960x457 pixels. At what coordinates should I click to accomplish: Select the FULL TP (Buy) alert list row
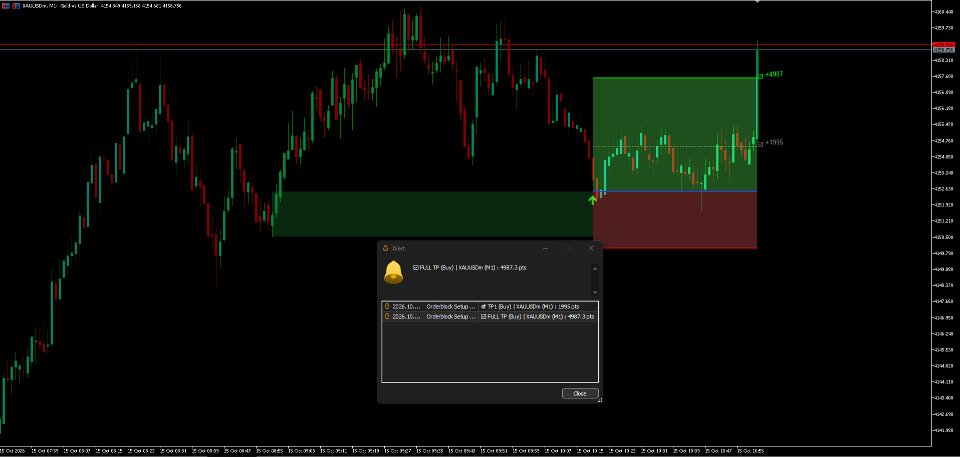(x=490, y=317)
